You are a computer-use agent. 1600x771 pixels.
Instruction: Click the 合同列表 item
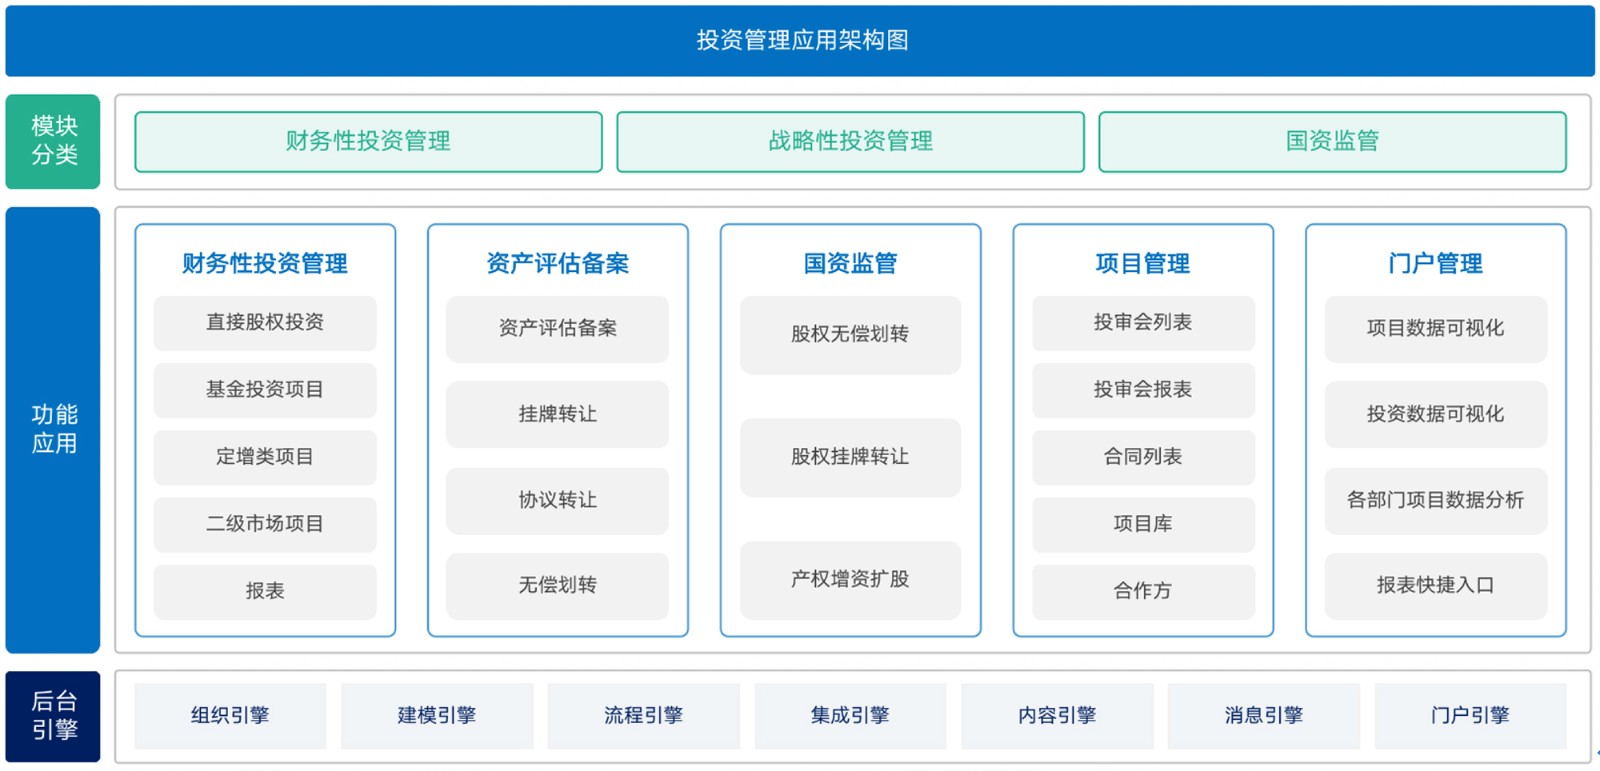tap(1143, 457)
